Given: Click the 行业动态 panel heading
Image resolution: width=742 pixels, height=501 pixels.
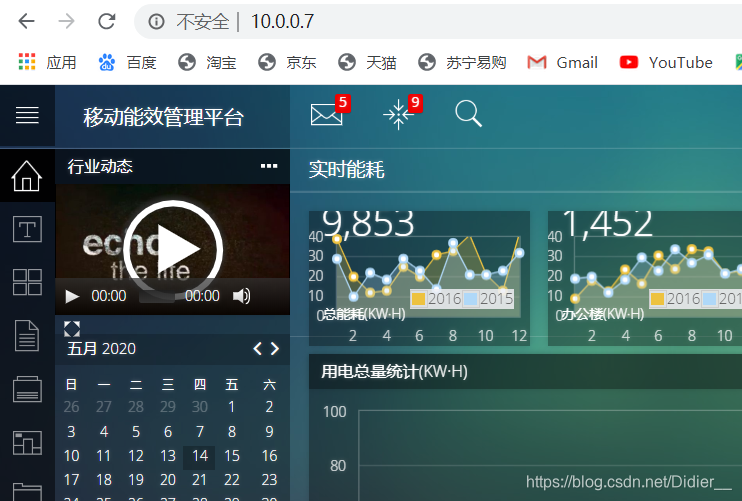Looking at the screenshot, I should pos(100,166).
